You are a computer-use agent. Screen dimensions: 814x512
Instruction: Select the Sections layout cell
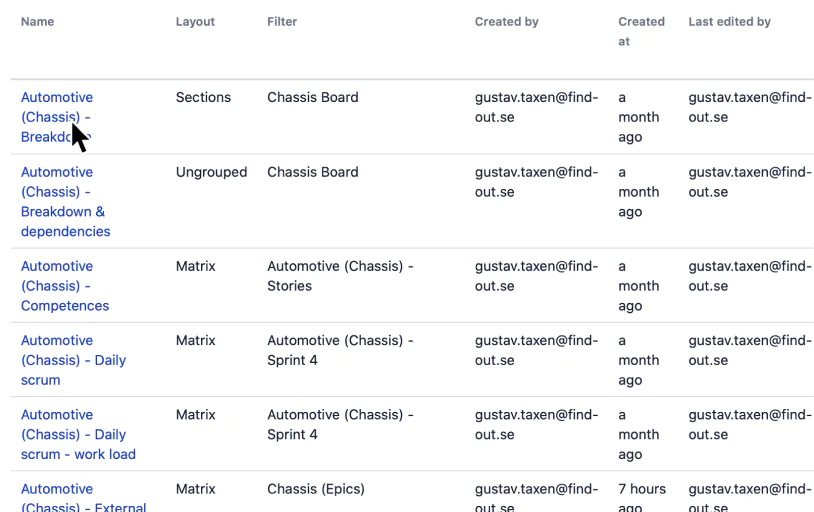coord(203,97)
